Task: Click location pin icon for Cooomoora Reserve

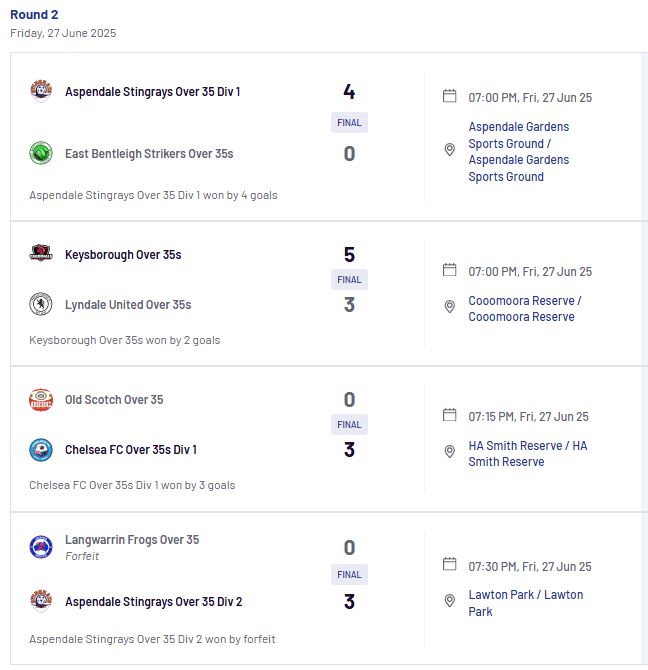Action: tap(449, 306)
